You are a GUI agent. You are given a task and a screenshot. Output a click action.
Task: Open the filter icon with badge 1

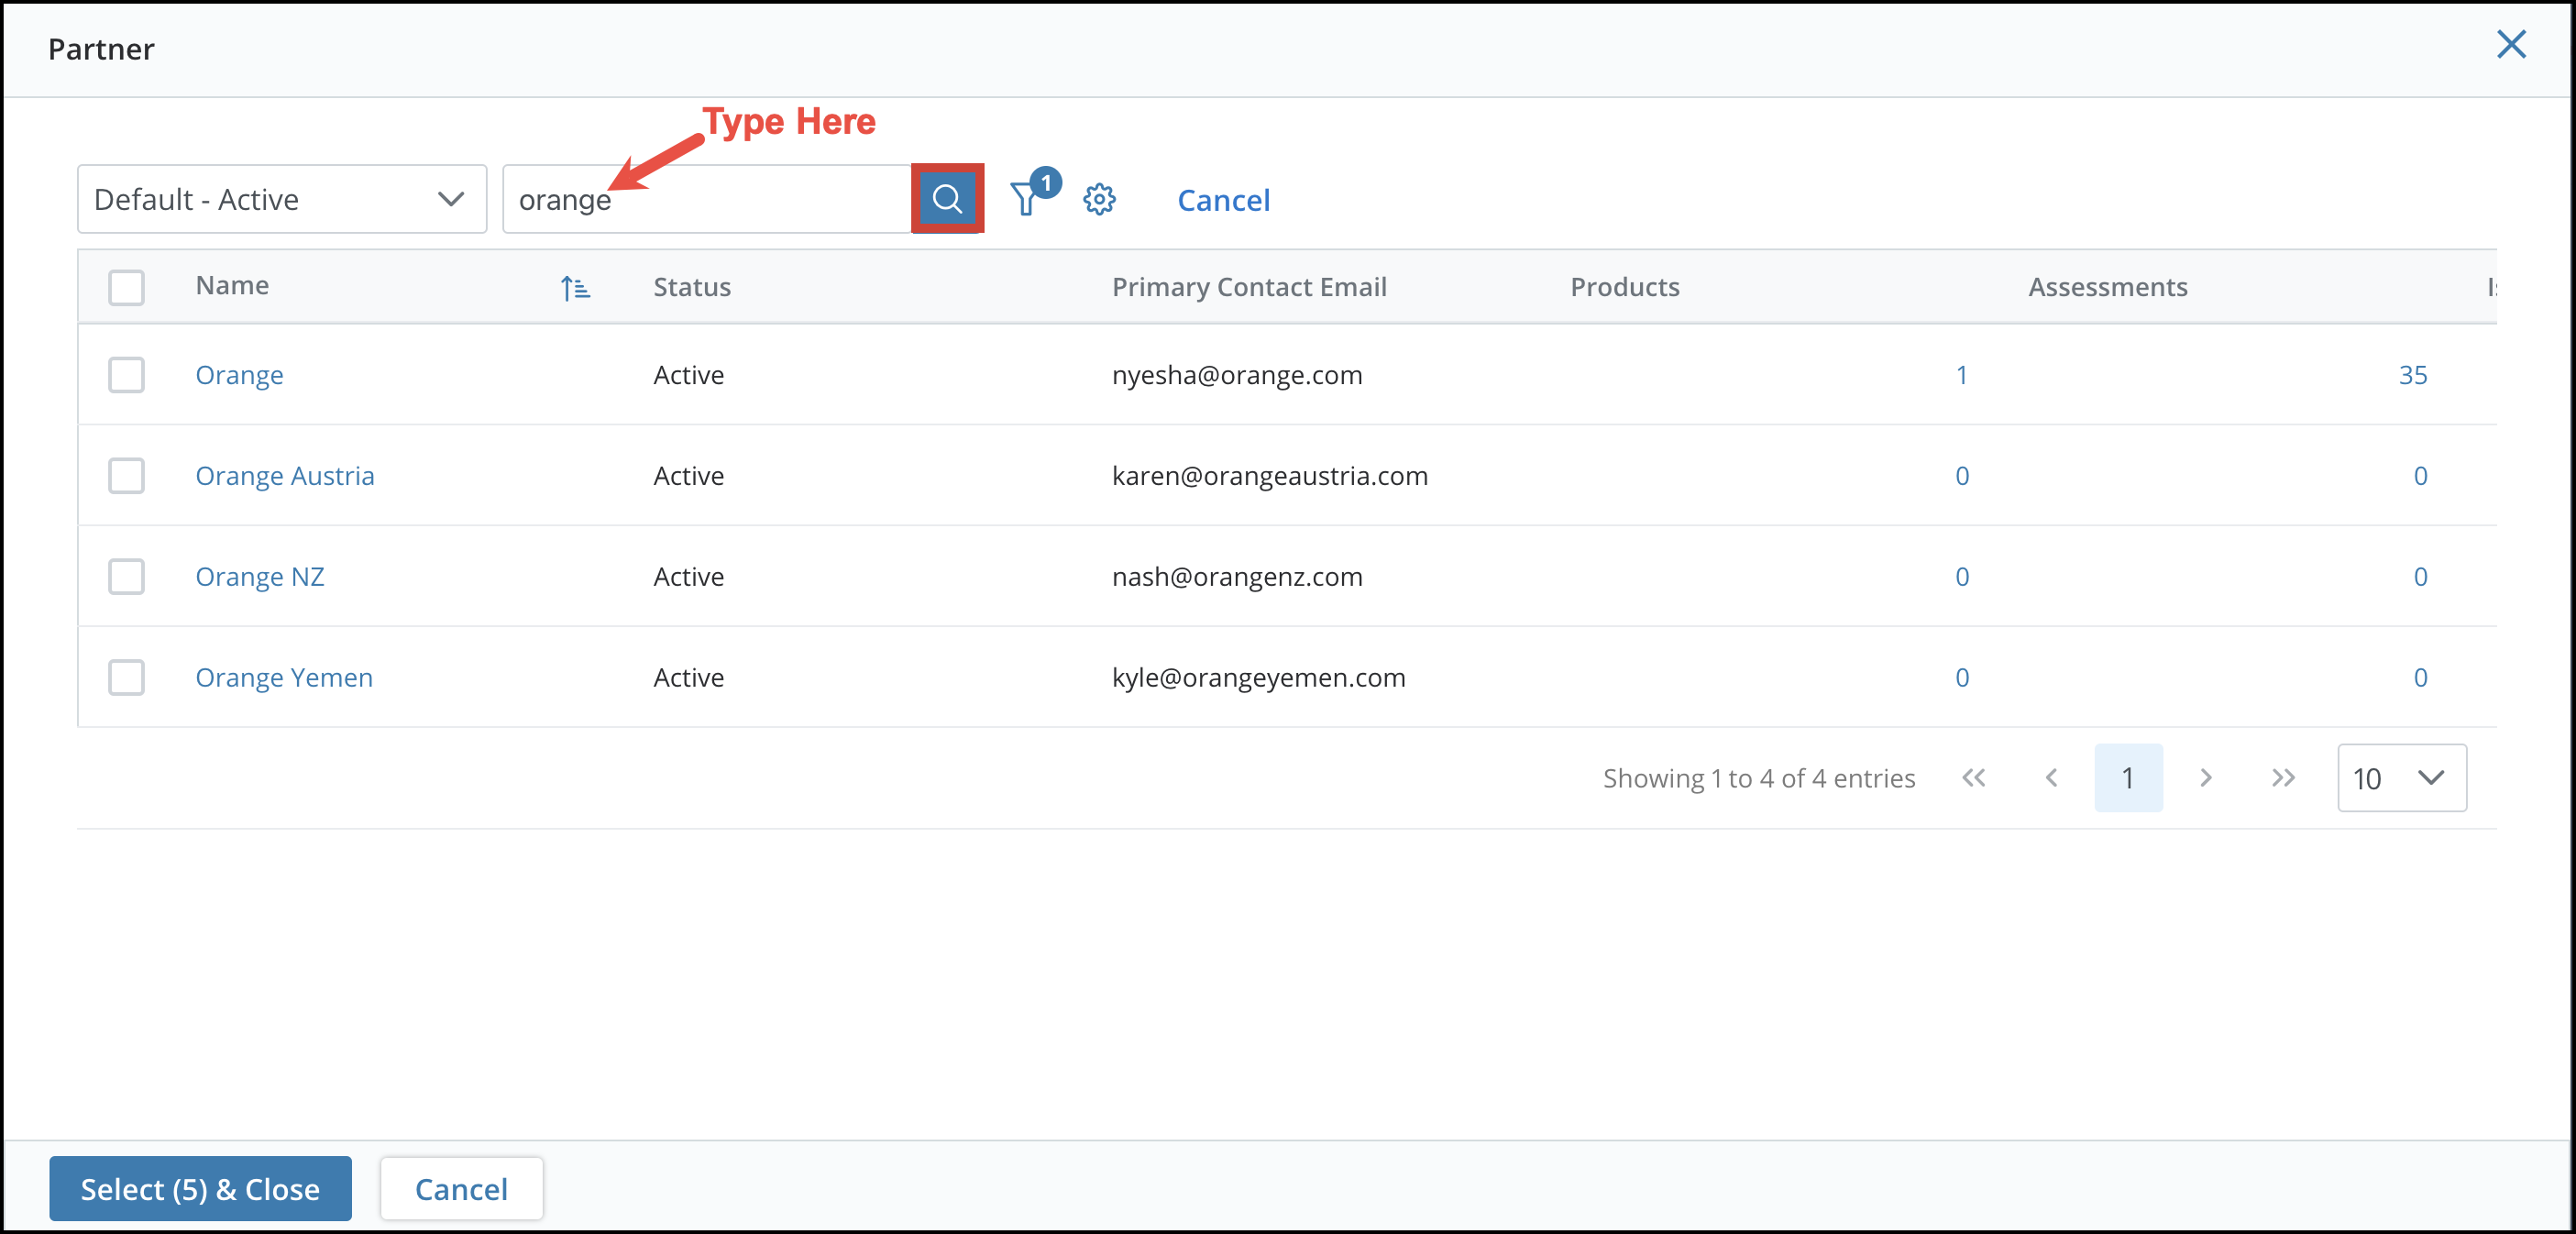pyautogui.click(x=1028, y=199)
